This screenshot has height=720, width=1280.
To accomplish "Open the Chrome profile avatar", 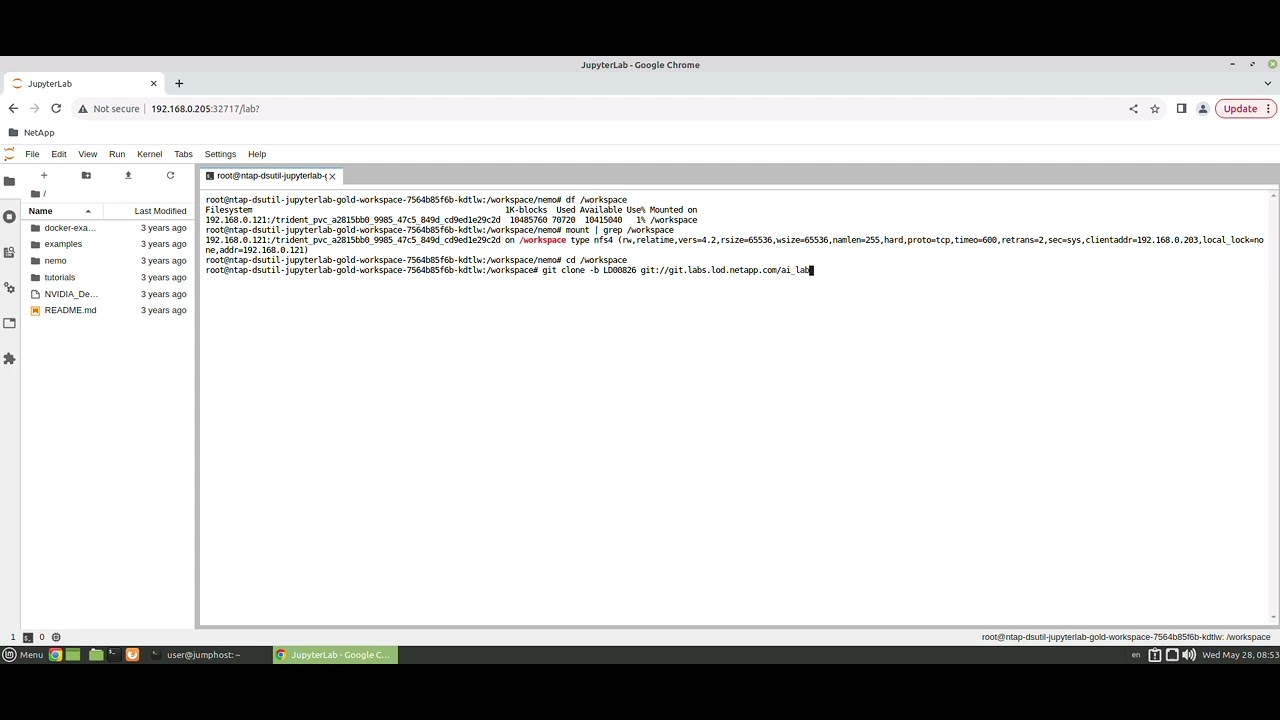I will (1203, 108).
